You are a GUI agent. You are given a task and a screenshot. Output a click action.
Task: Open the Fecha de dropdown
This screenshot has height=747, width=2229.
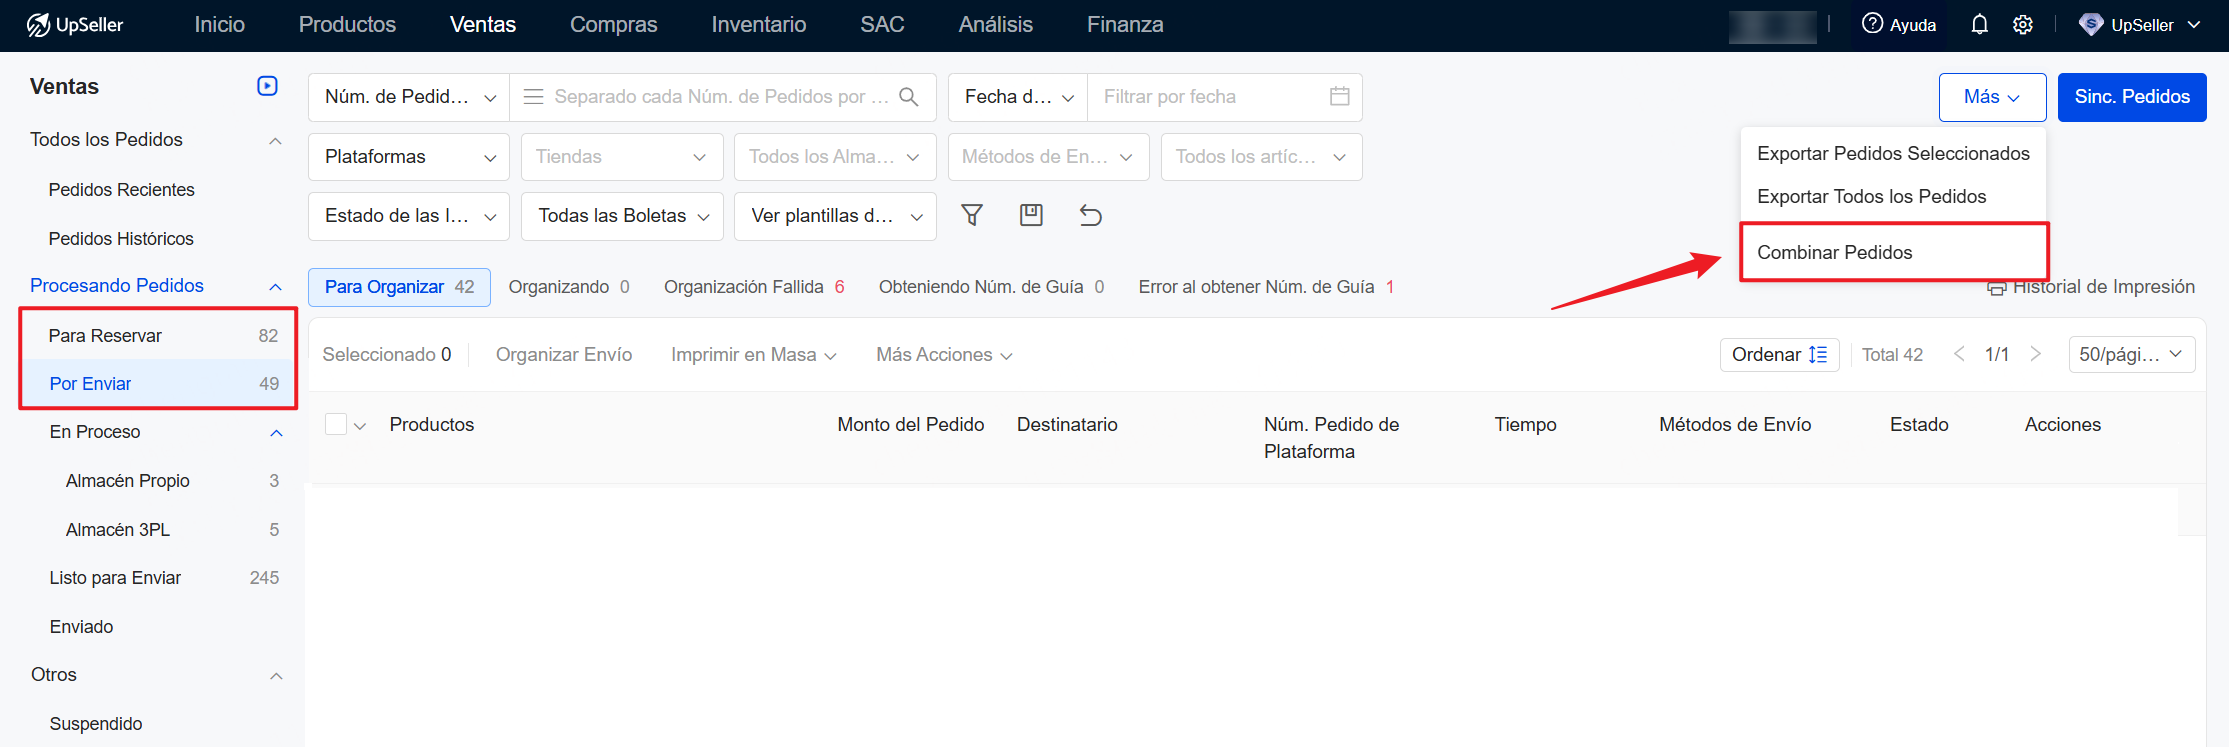(x=1018, y=97)
